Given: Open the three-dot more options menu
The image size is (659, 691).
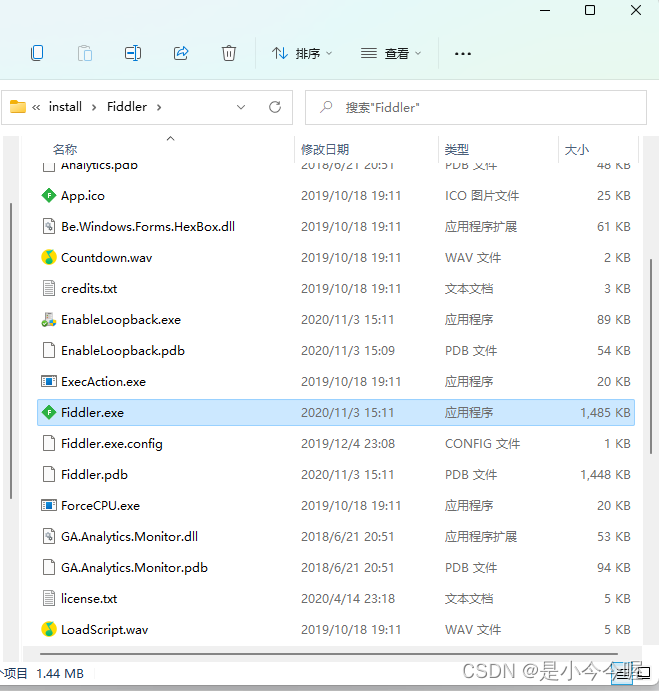Looking at the screenshot, I should tap(463, 54).
